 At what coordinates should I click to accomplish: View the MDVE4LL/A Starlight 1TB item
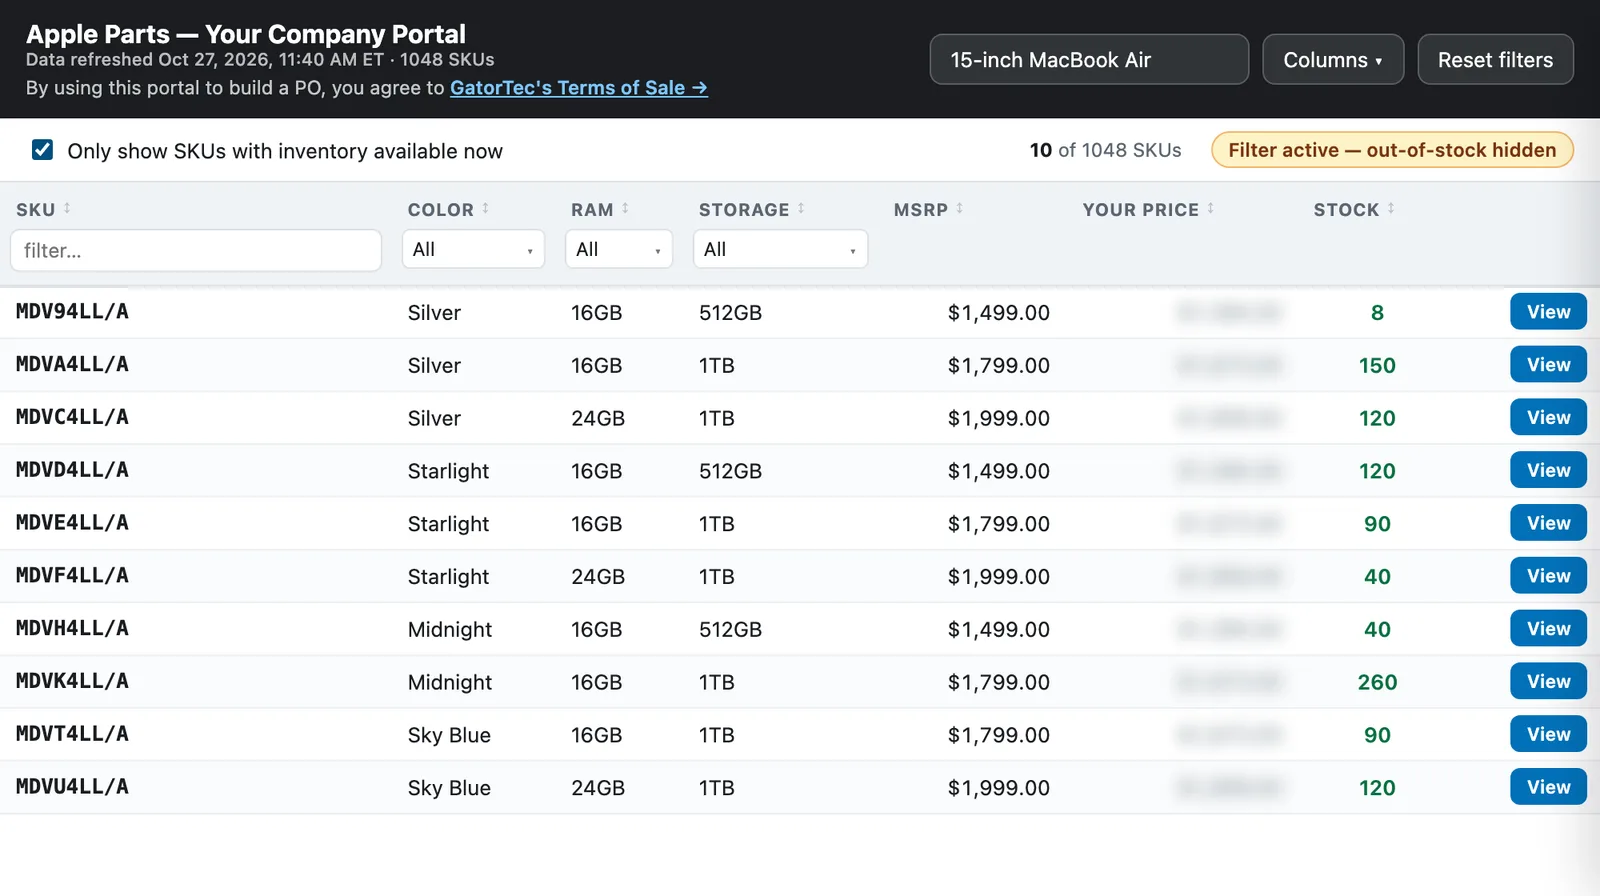pyautogui.click(x=1548, y=523)
